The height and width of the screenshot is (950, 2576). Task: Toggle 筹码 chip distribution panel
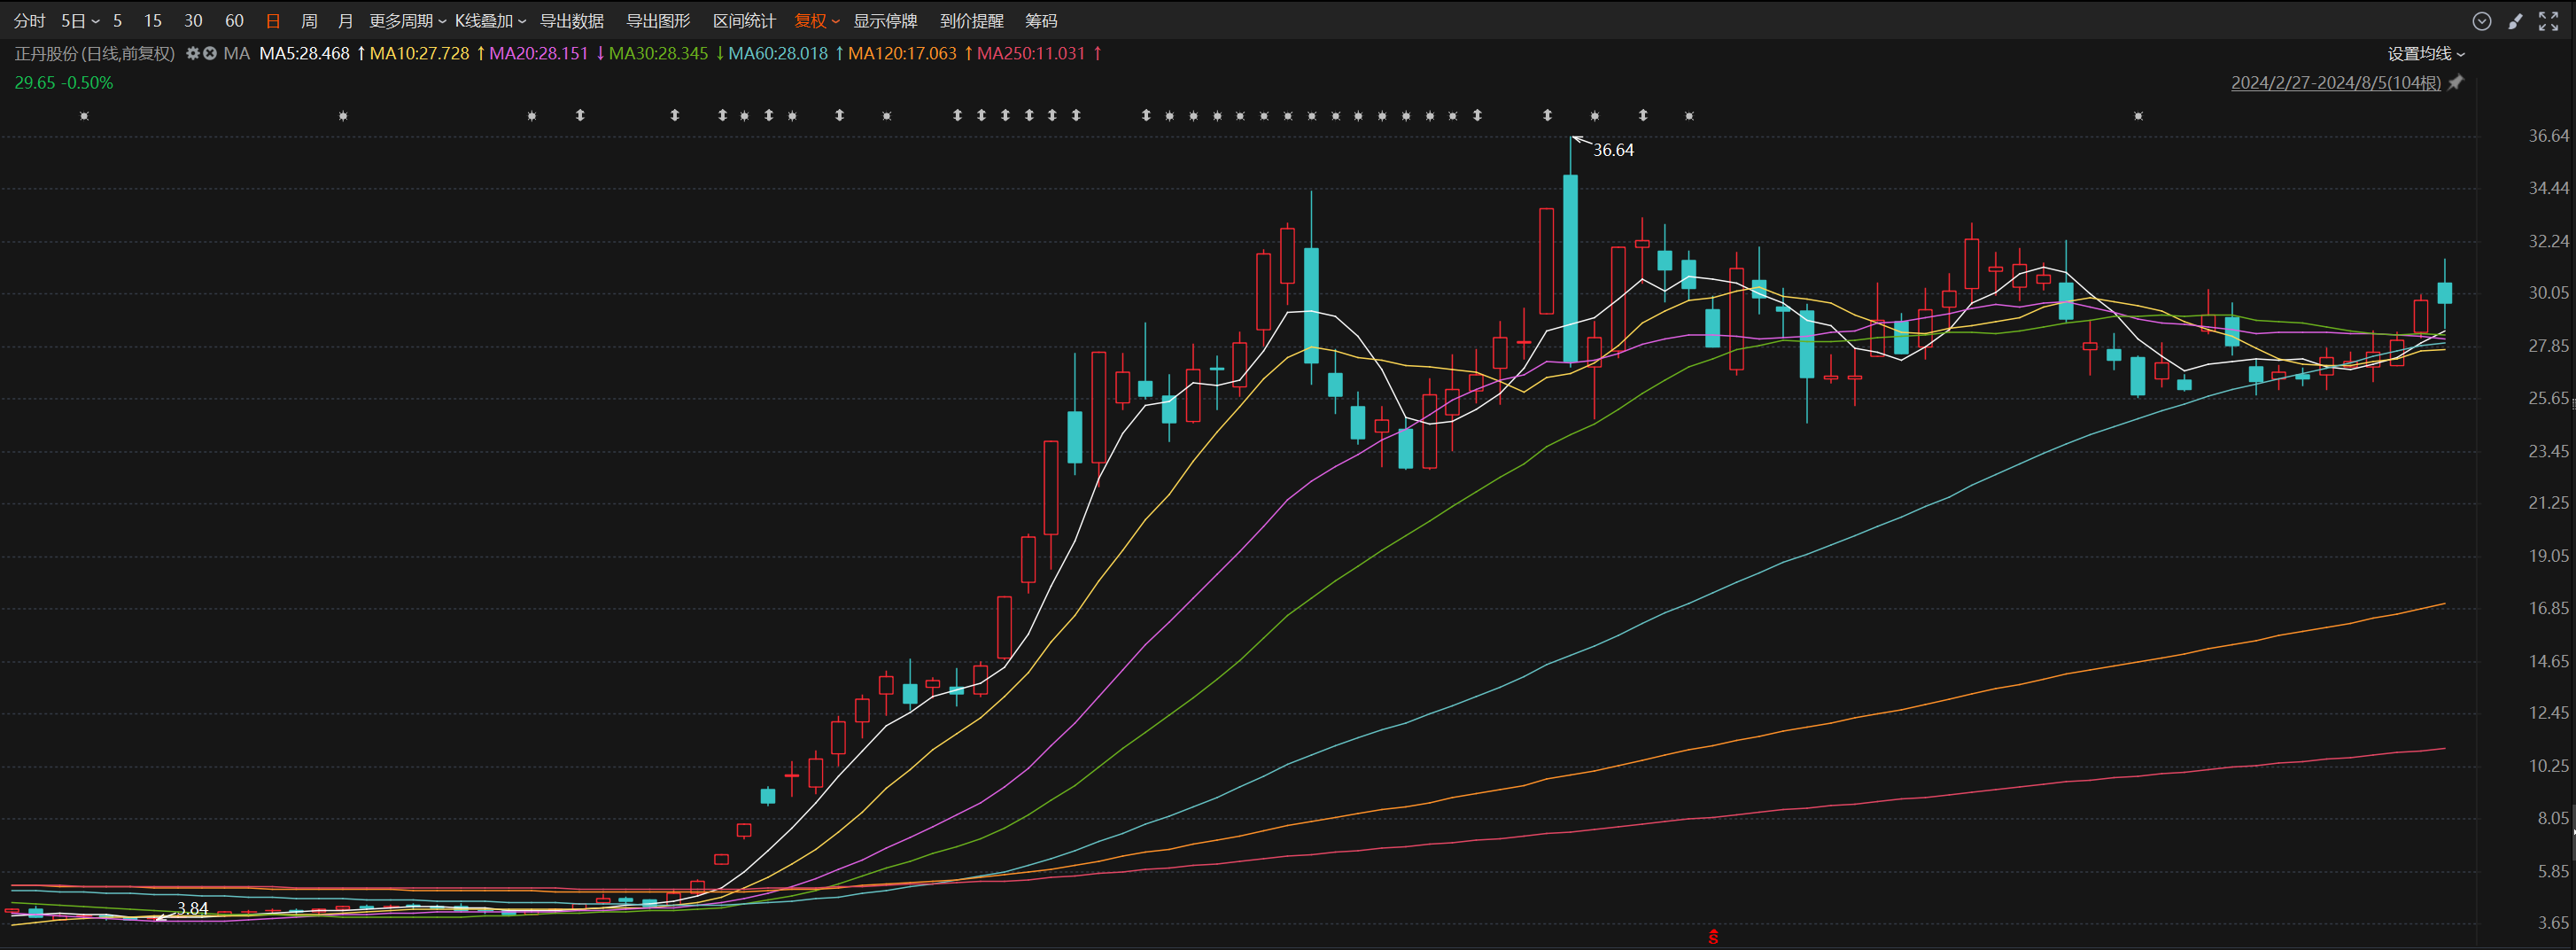tap(1041, 21)
